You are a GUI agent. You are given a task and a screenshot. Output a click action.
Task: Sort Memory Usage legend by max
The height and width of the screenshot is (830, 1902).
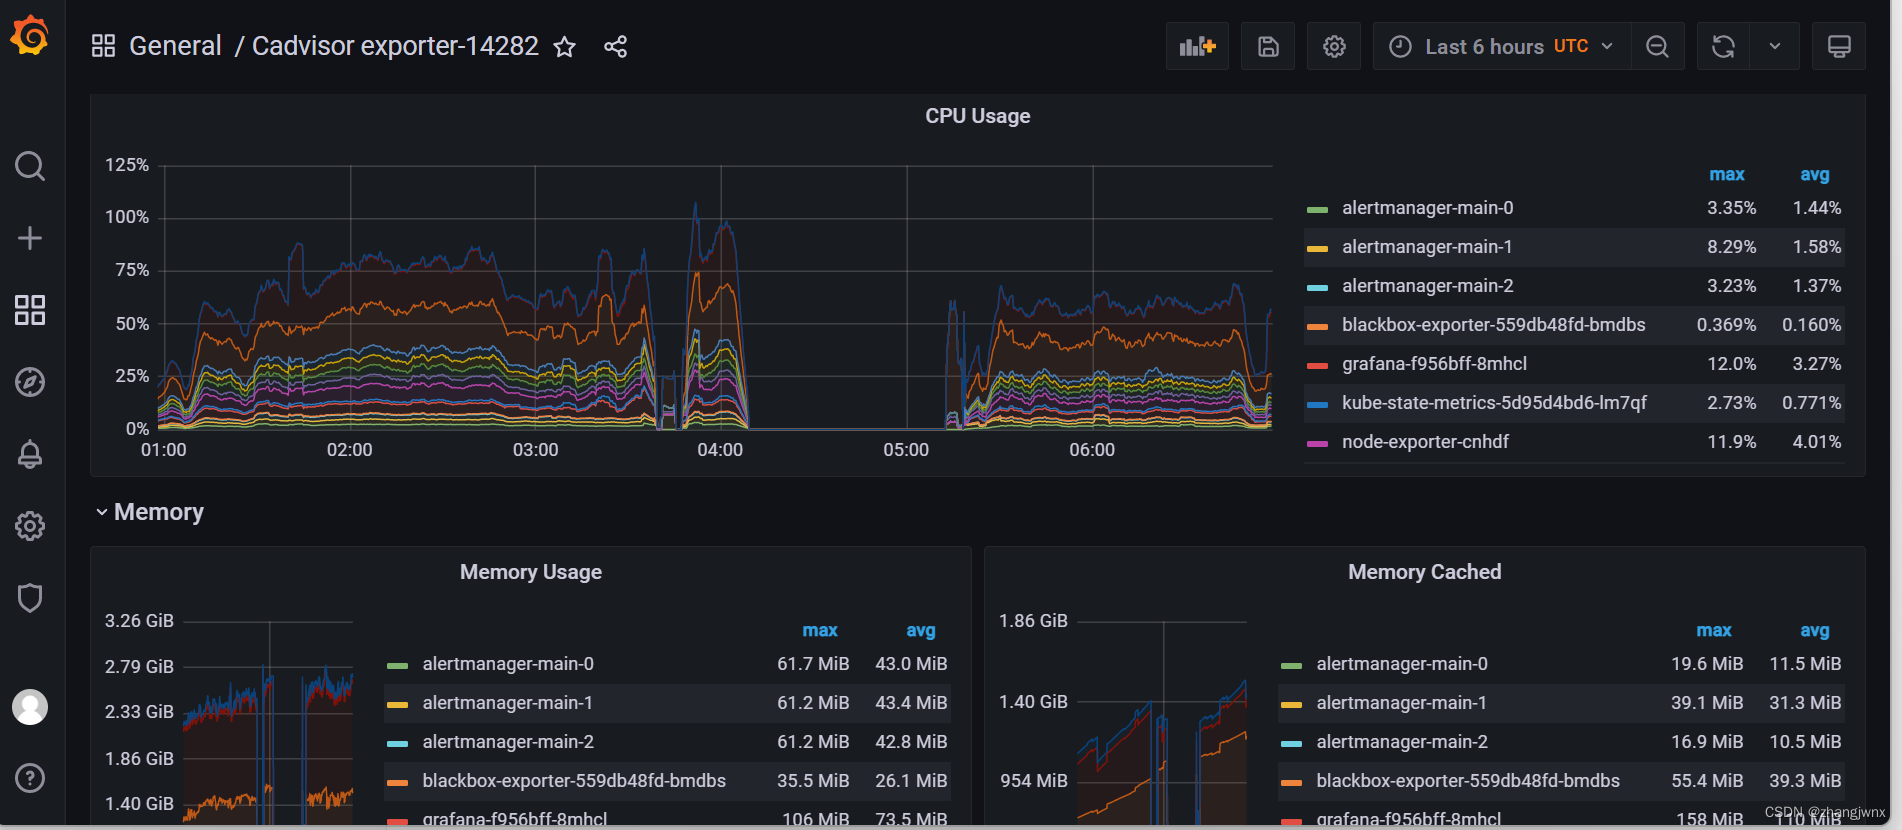point(820,630)
